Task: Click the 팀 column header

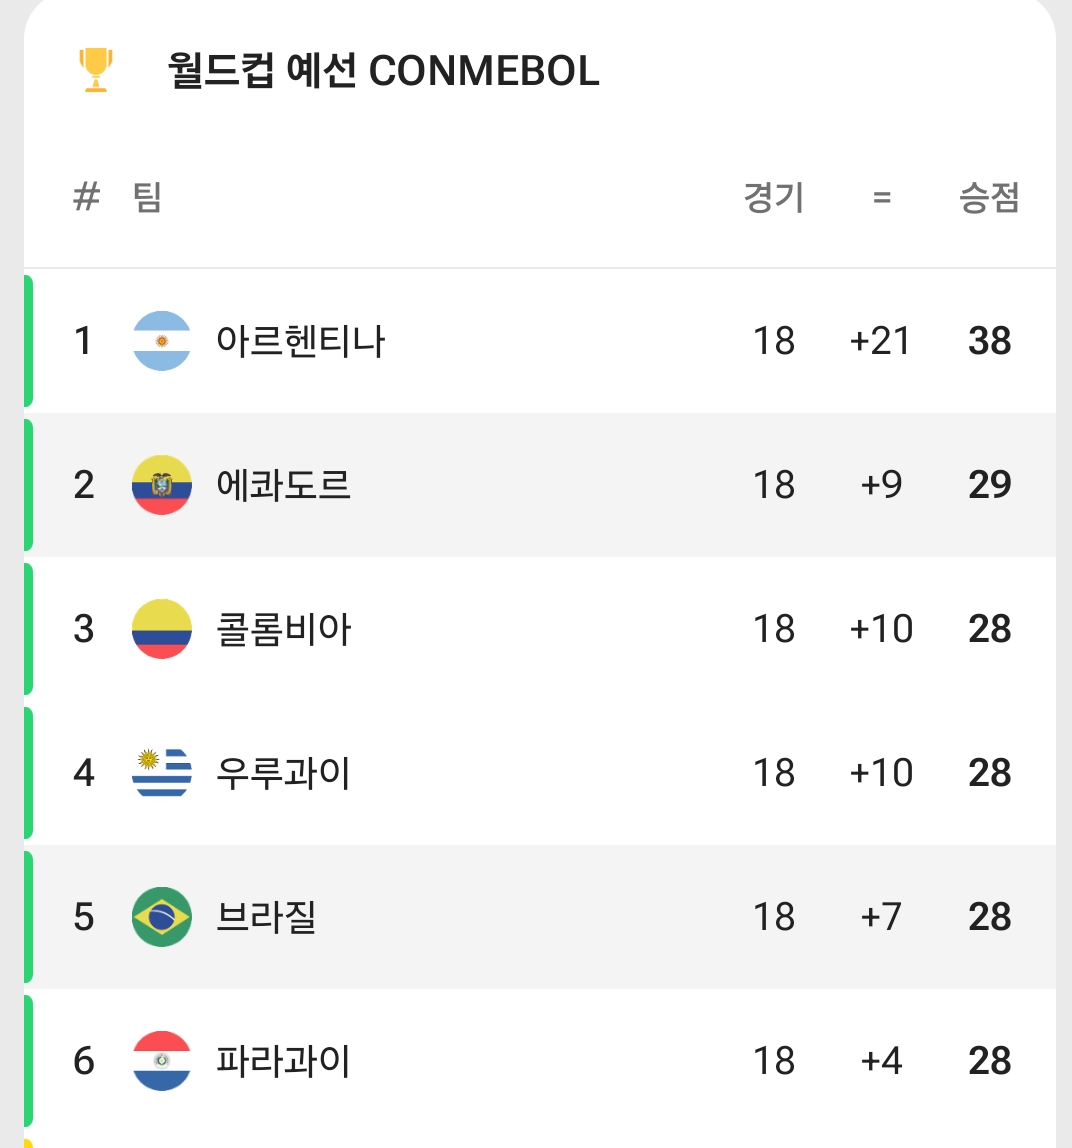Action: pyautogui.click(x=147, y=197)
